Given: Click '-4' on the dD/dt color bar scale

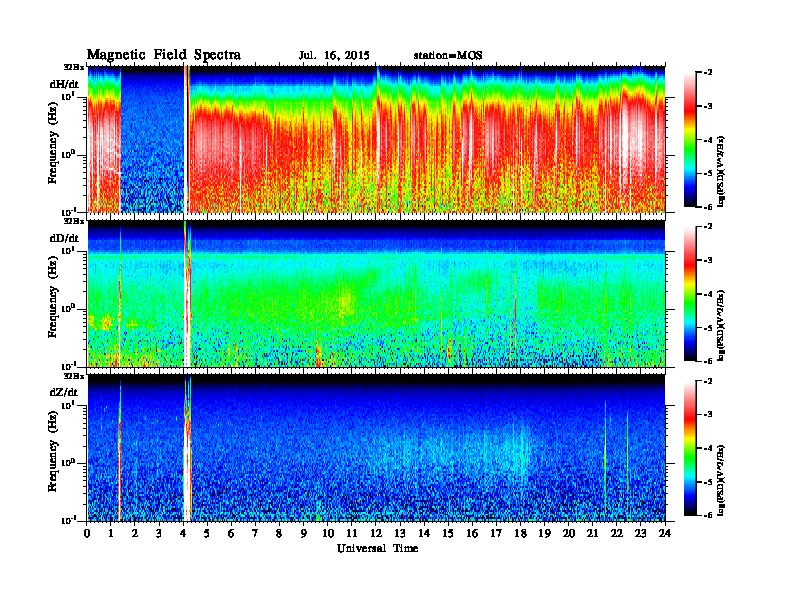Looking at the screenshot, I should [x=708, y=294].
